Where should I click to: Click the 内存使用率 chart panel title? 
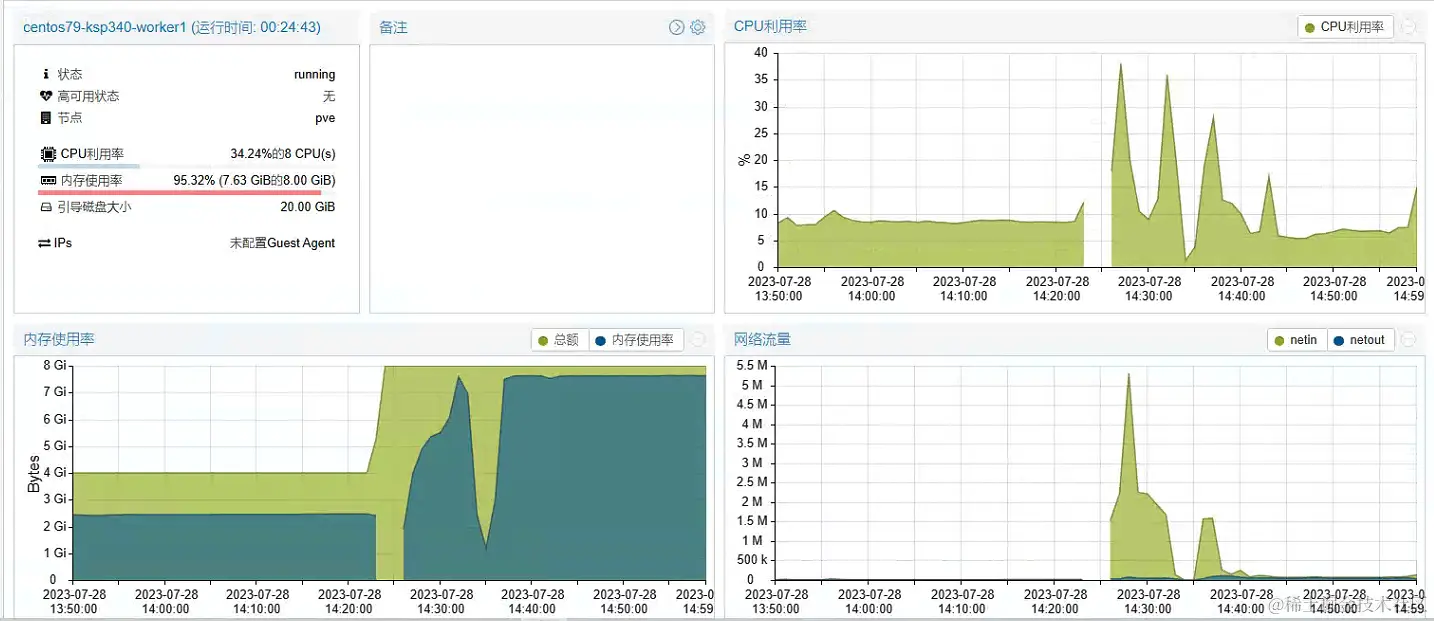click(59, 339)
